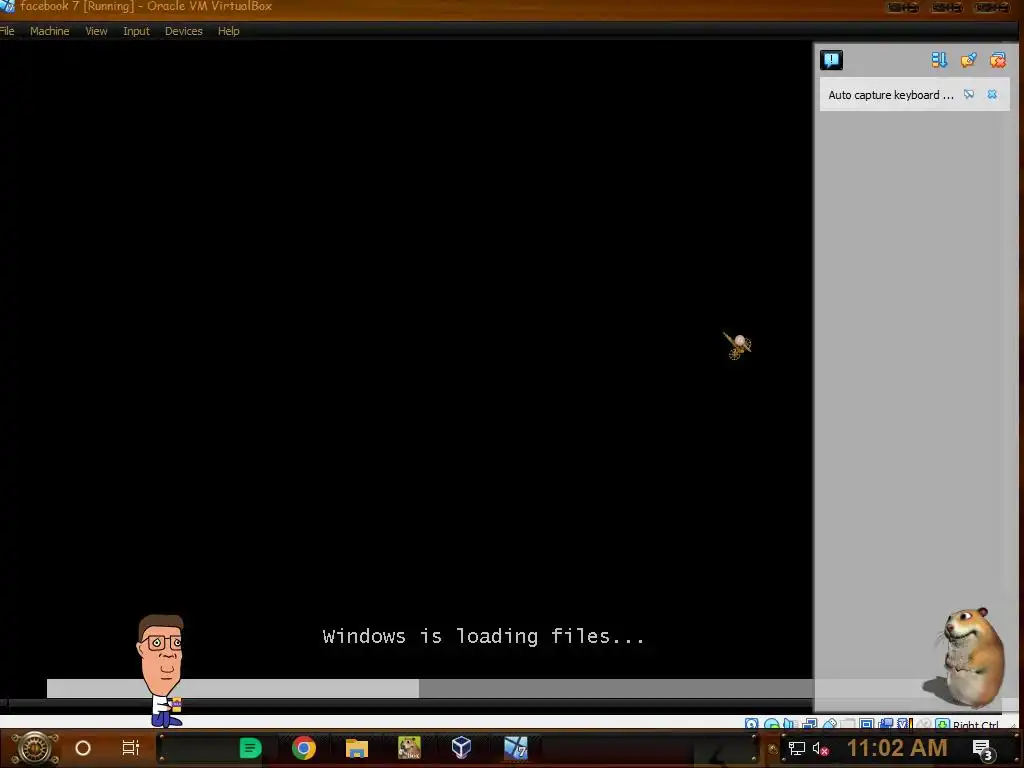Click the CPU virtualization V status icon
1024x768 pixels.
(x=905, y=724)
